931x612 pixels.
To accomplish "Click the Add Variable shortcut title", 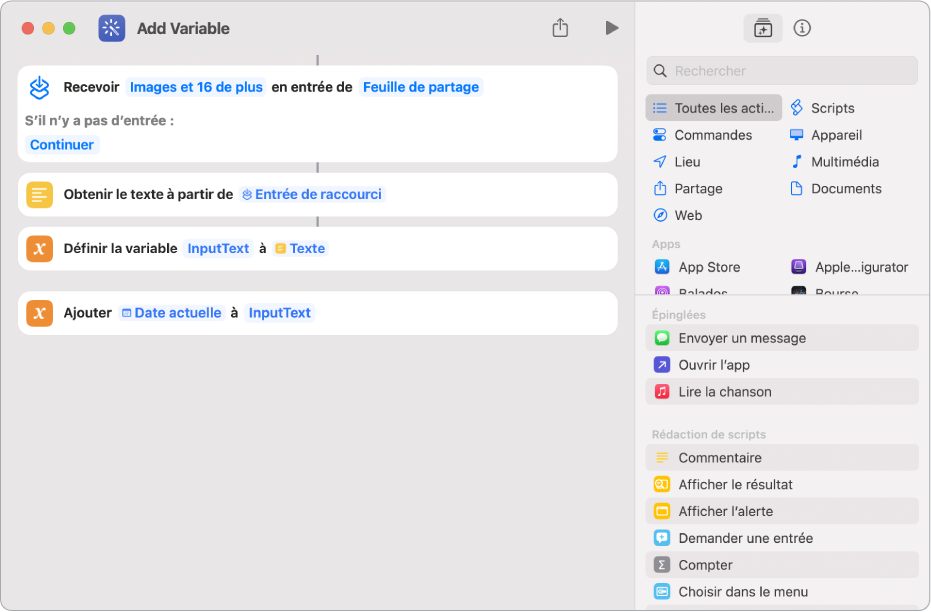I will click(x=183, y=28).
